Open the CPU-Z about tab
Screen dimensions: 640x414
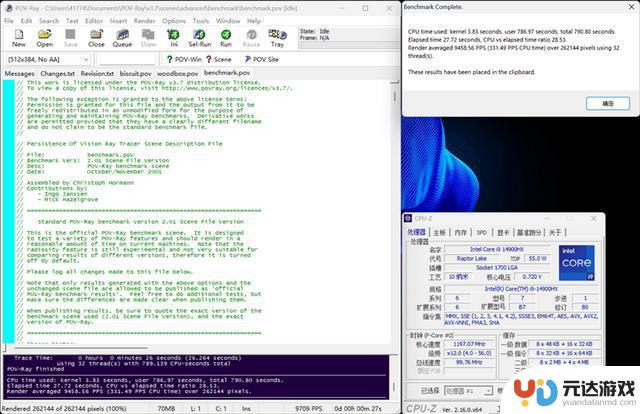click(555, 232)
